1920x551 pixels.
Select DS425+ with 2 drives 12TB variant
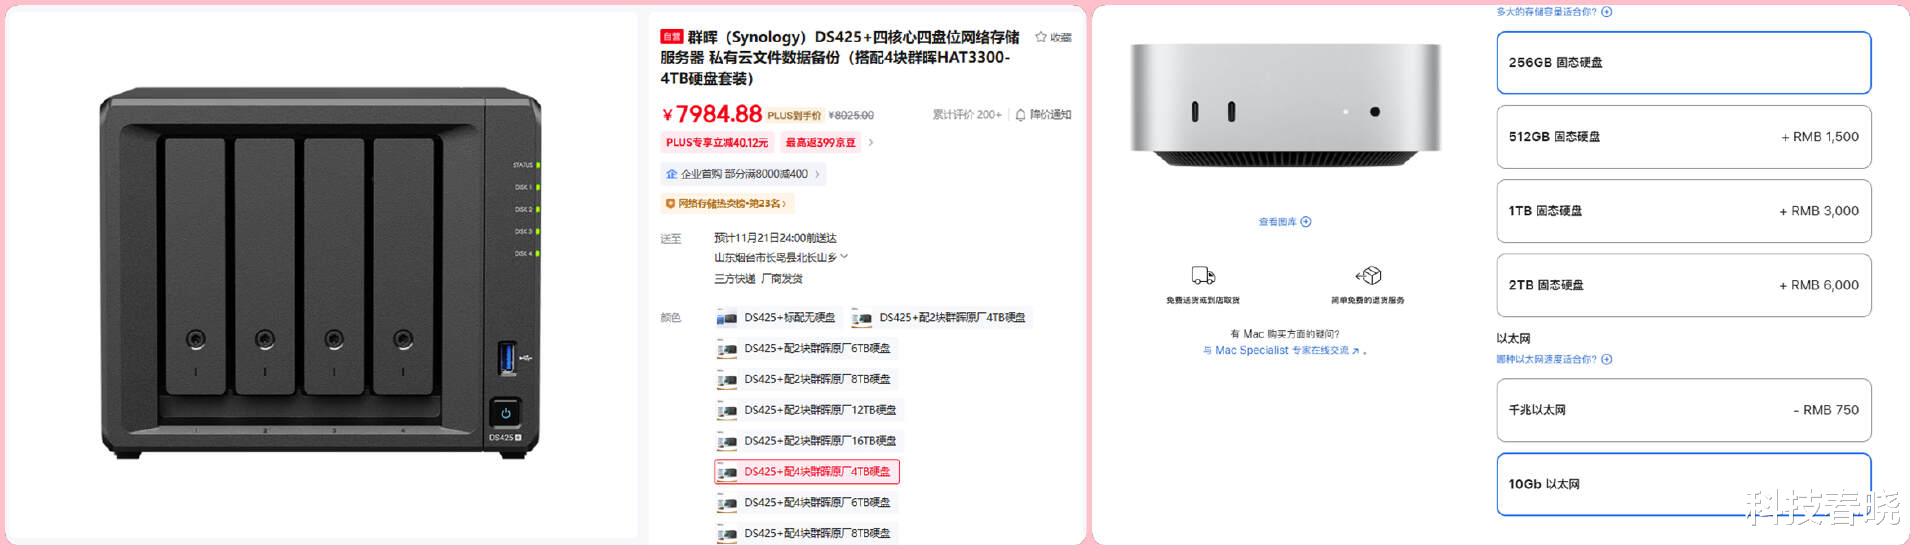pos(808,410)
